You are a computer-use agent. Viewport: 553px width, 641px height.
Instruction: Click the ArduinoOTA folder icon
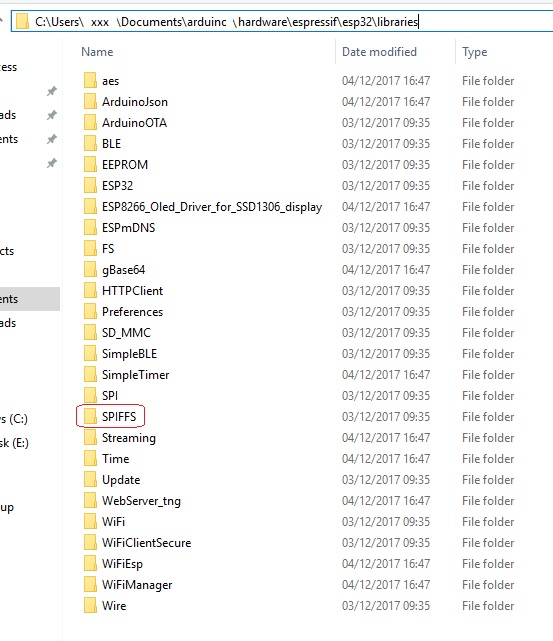pyautogui.click(x=90, y=123)
